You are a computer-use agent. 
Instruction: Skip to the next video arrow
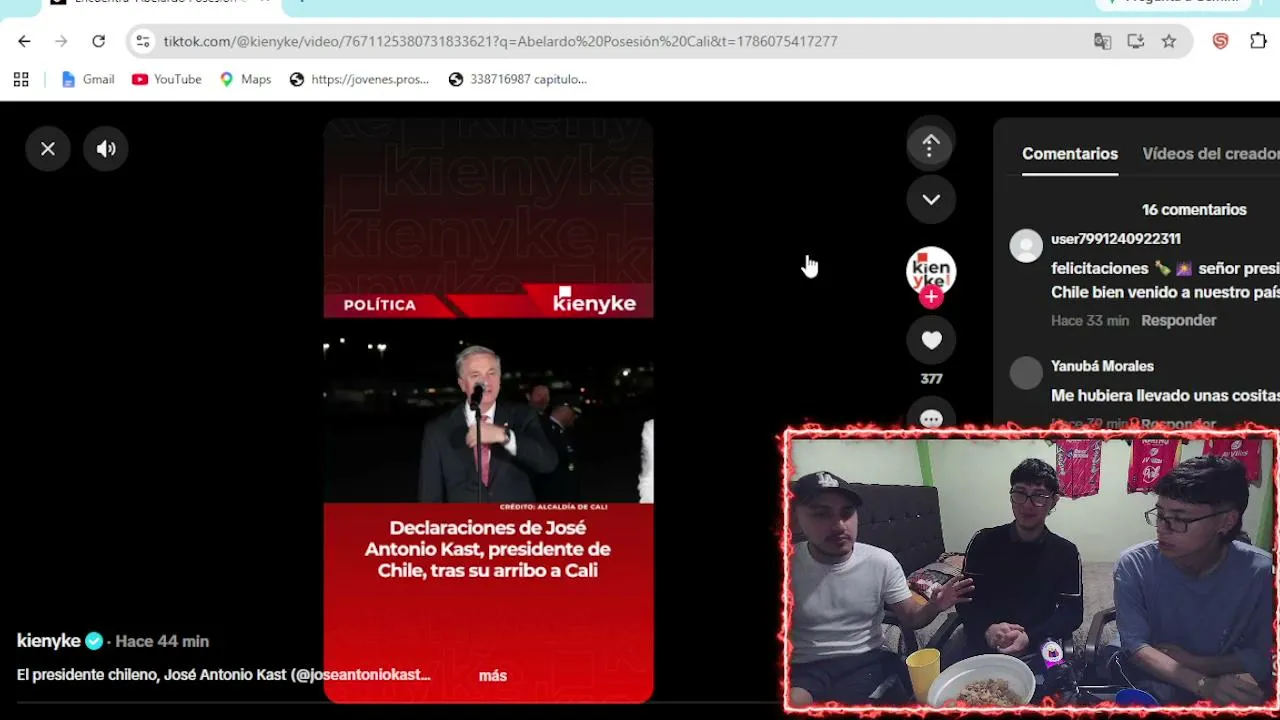point(931,199)
